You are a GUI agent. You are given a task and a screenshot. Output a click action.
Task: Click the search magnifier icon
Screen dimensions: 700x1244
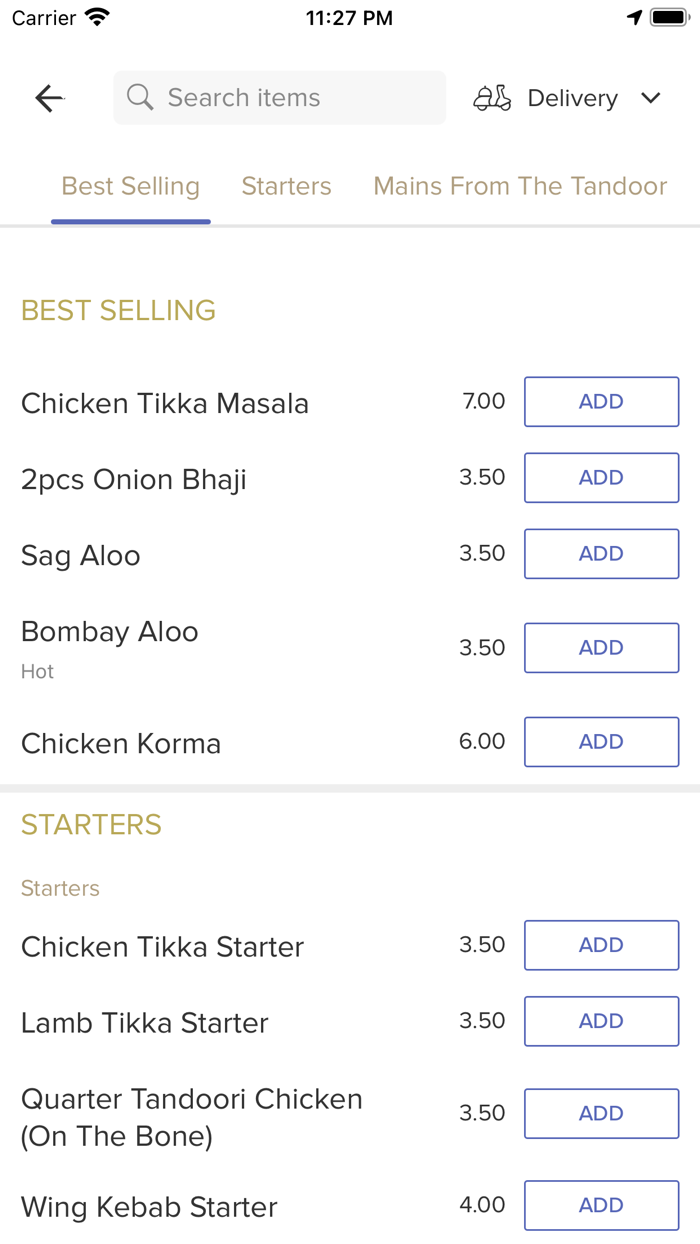pyautogui.click(x=141, y=98)
